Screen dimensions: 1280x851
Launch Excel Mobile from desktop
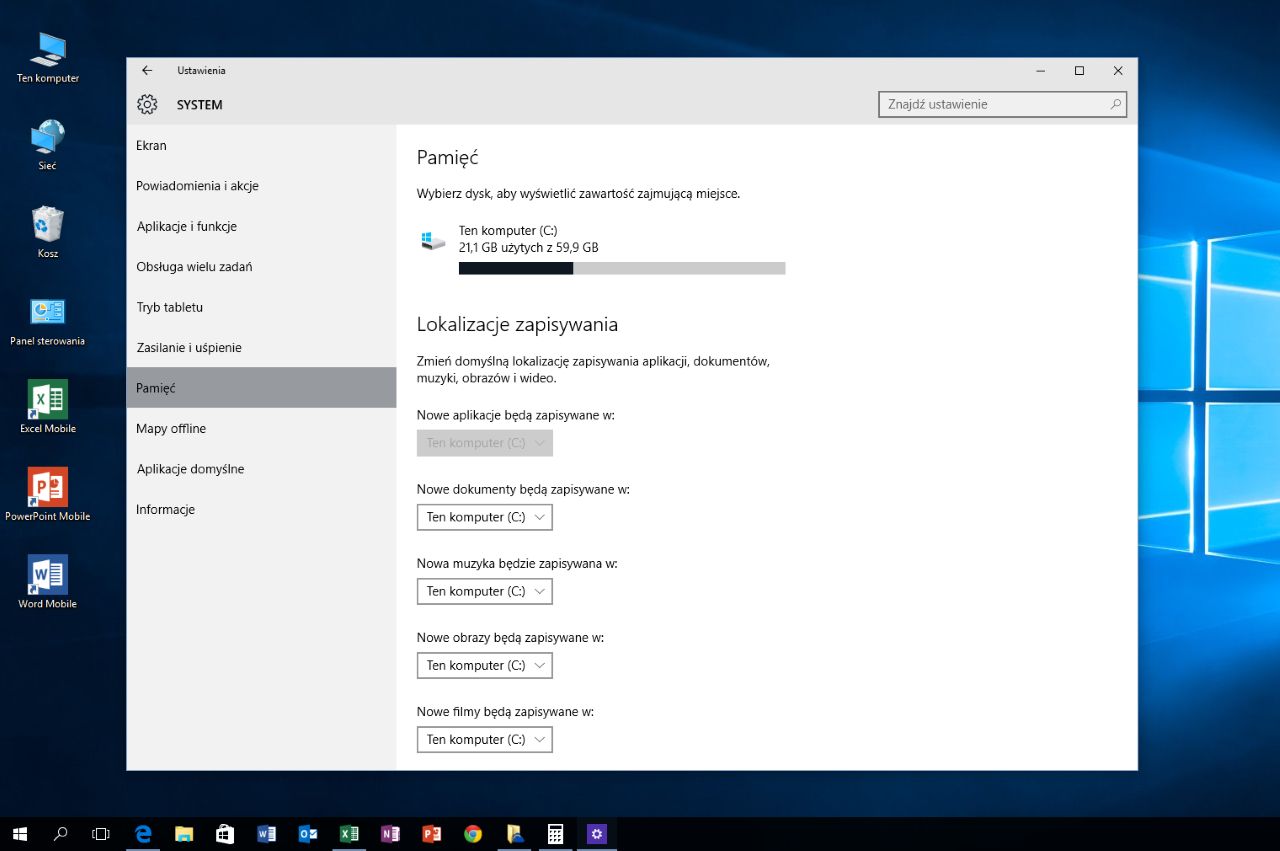(47, 400)
